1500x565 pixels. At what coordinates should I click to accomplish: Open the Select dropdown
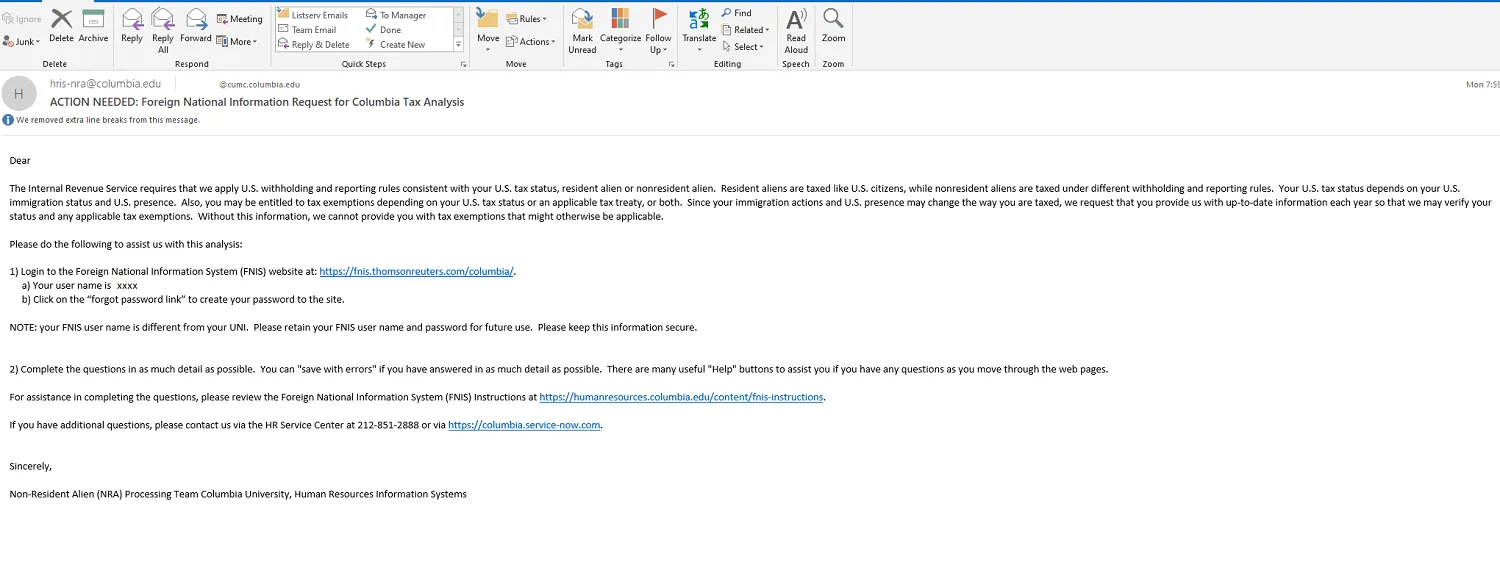(x=742, y=47)
